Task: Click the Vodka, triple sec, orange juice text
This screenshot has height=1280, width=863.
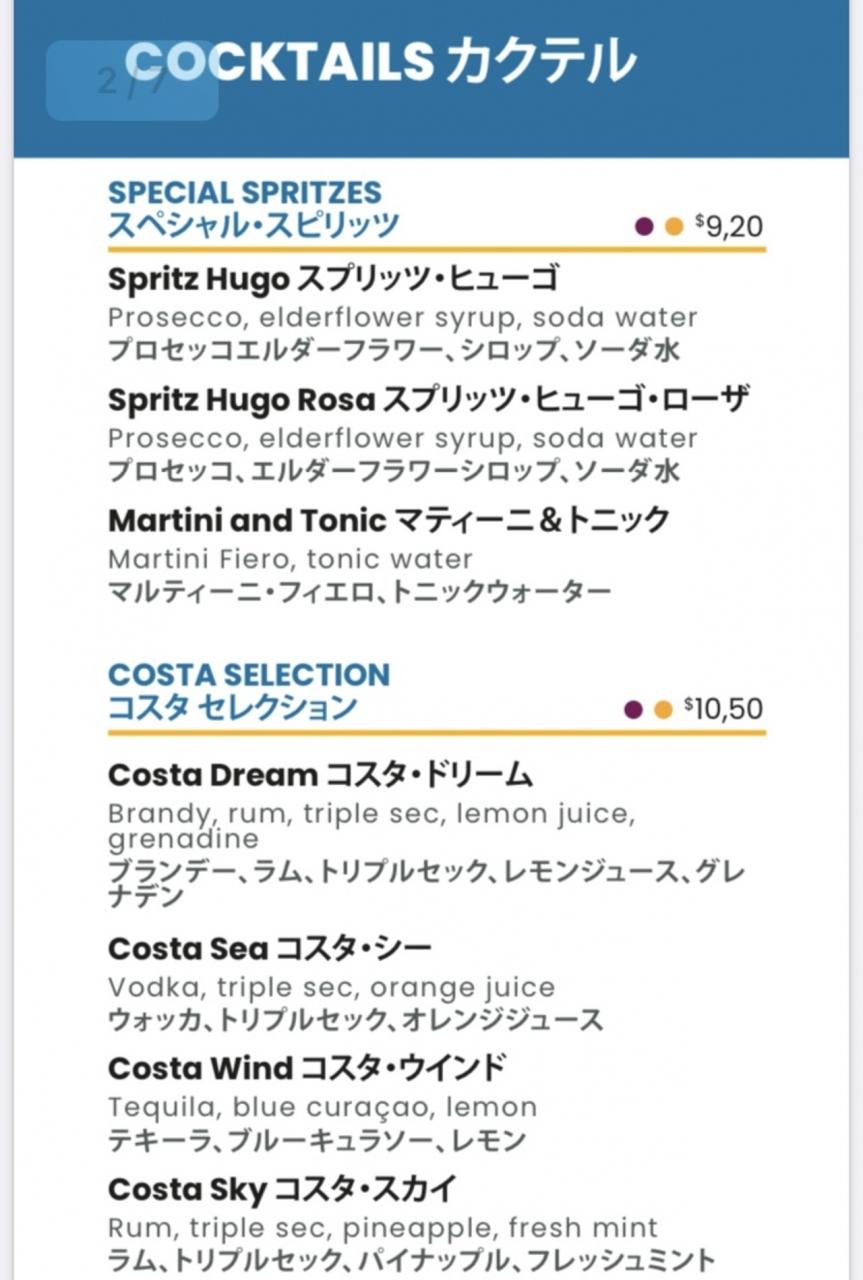Action: 331,988
